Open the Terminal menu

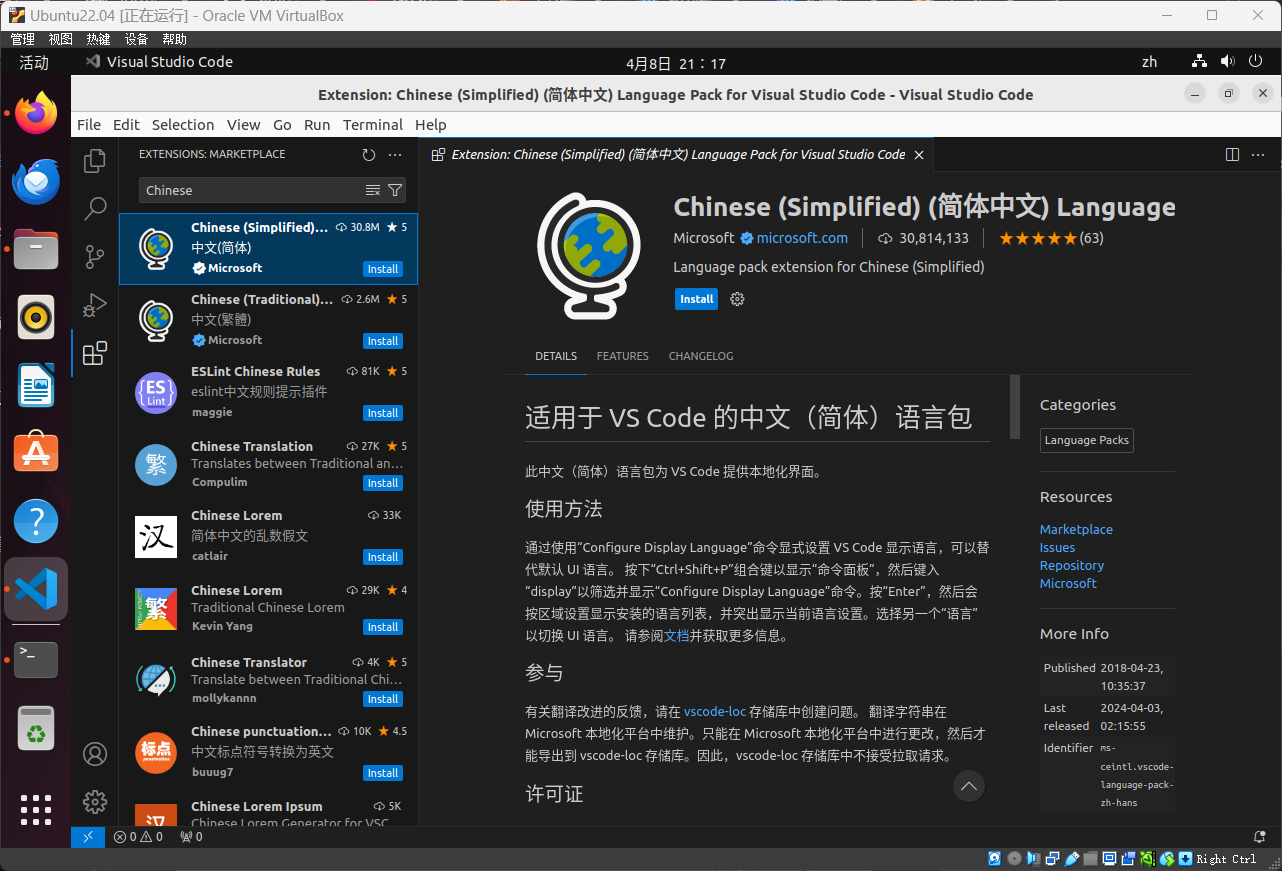tap(372, 125)
